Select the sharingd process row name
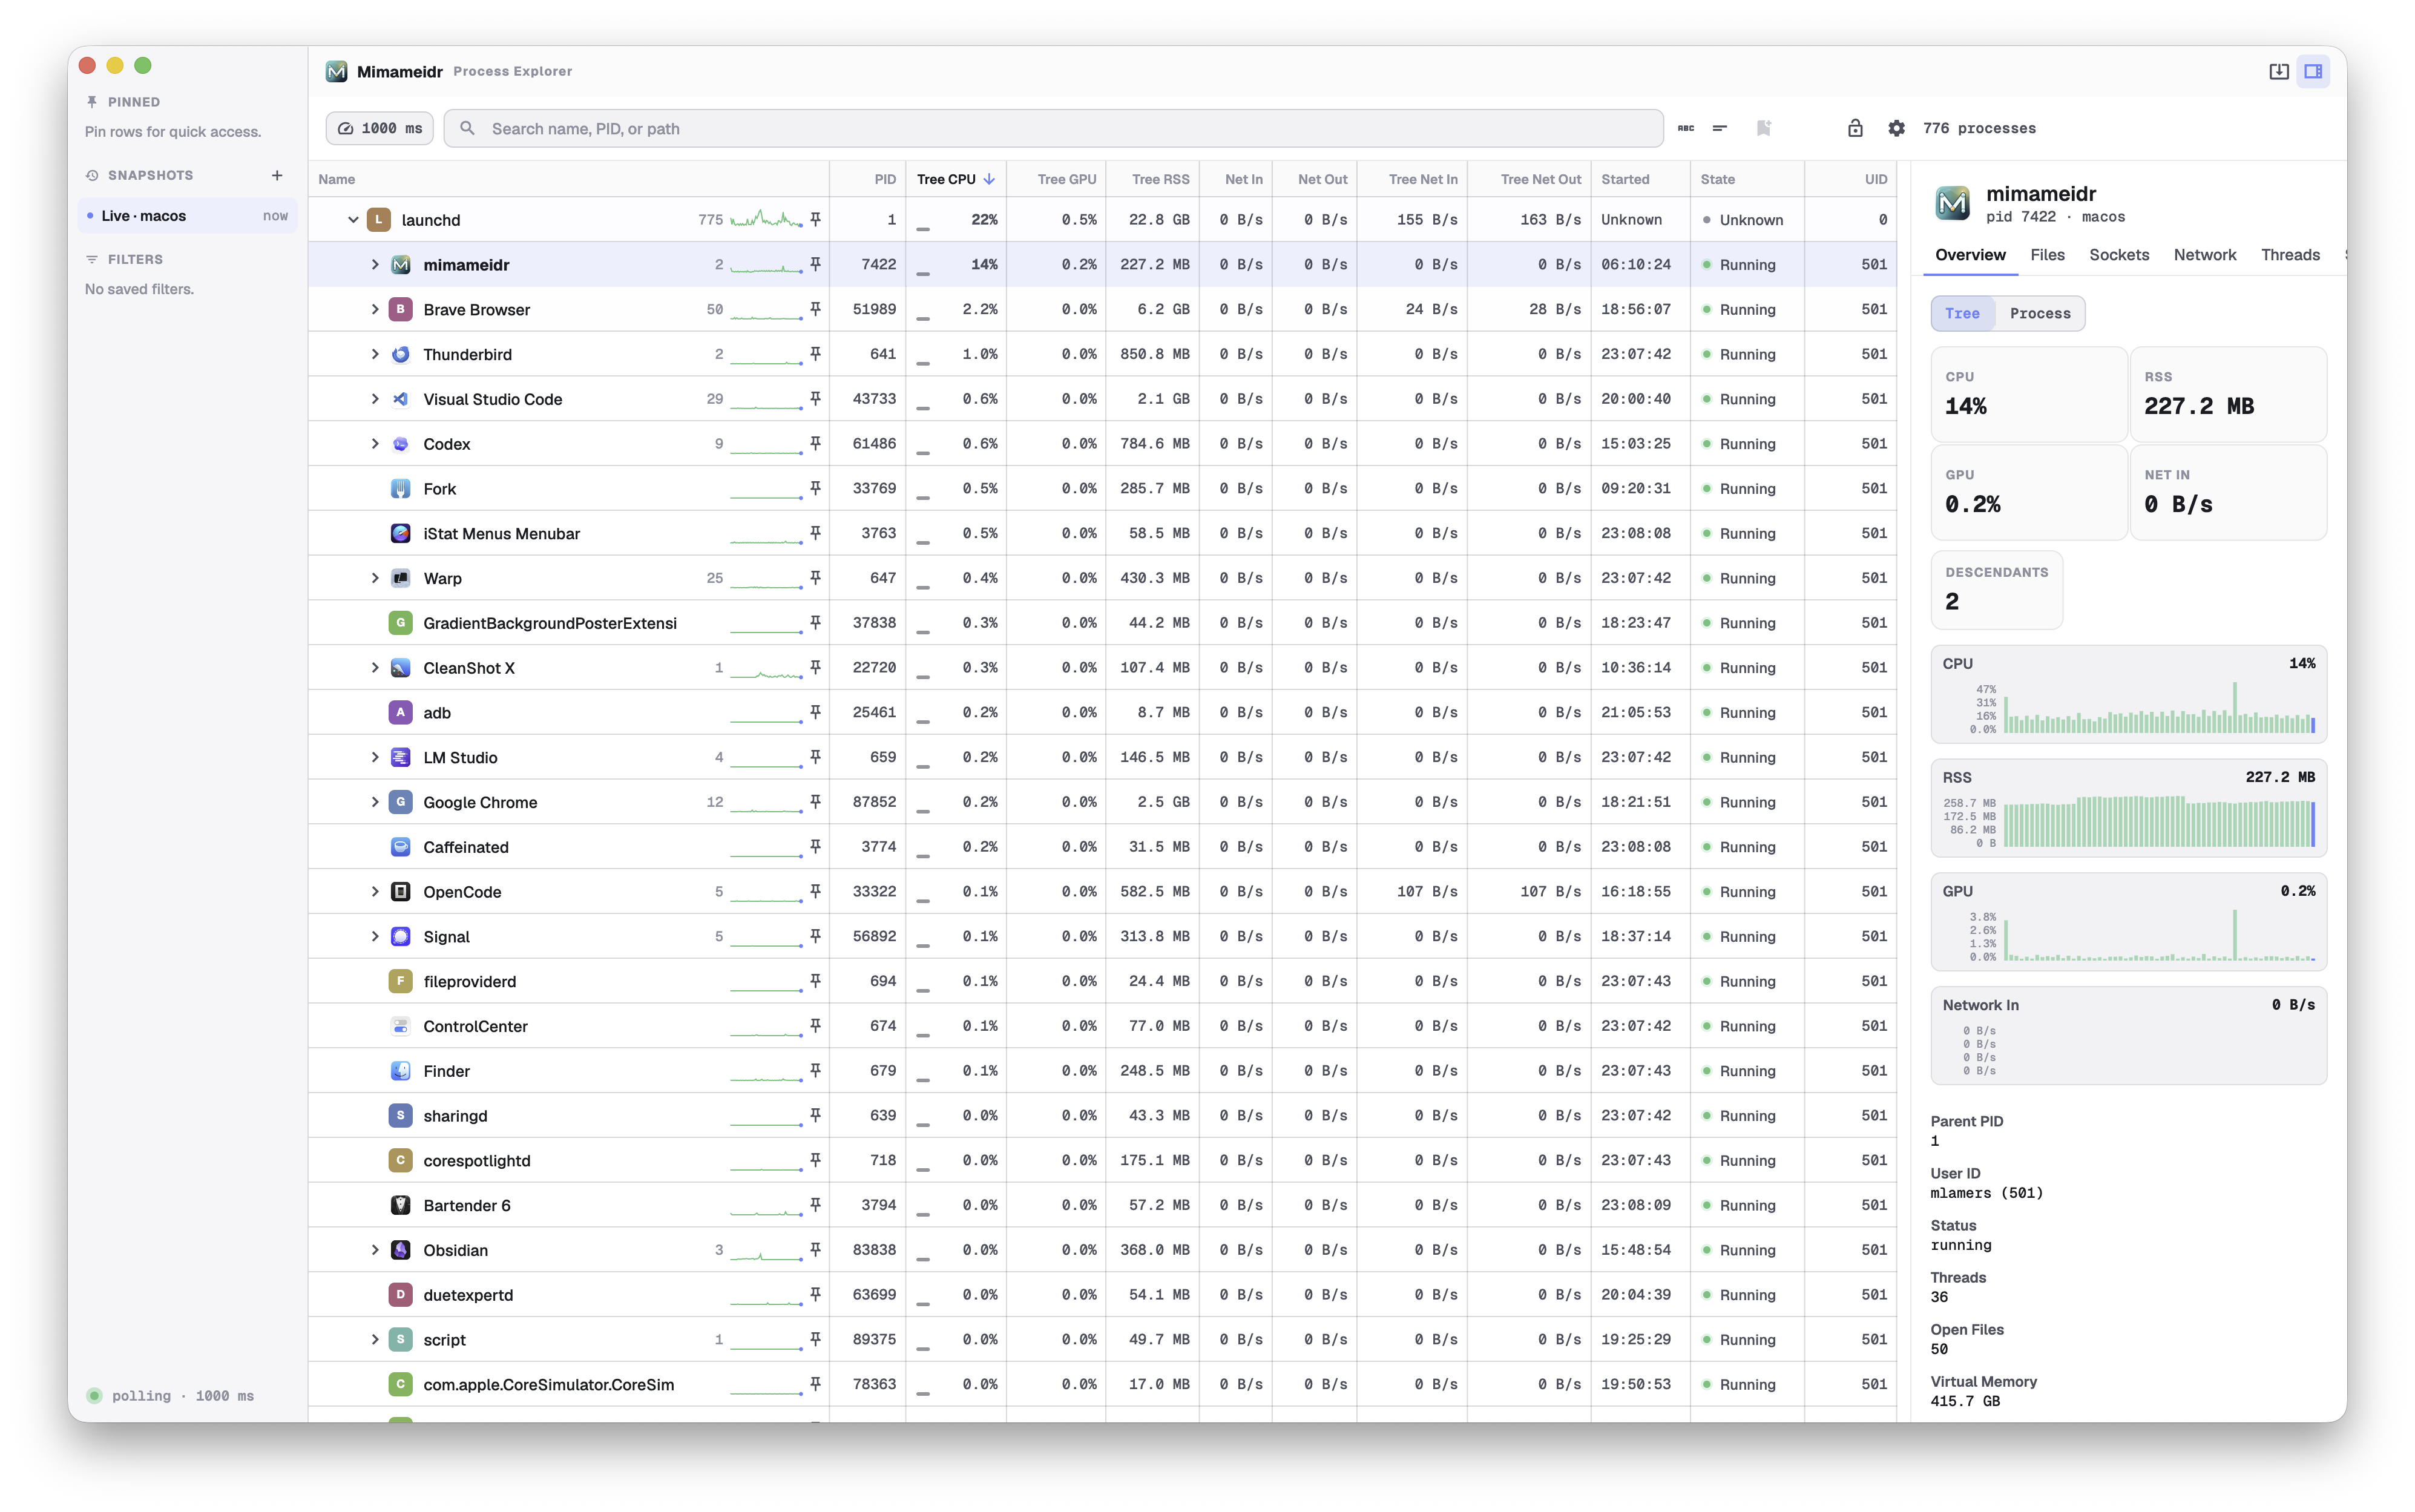The height and width of the screenshot is (1512, 2415). pos(455,1116)
